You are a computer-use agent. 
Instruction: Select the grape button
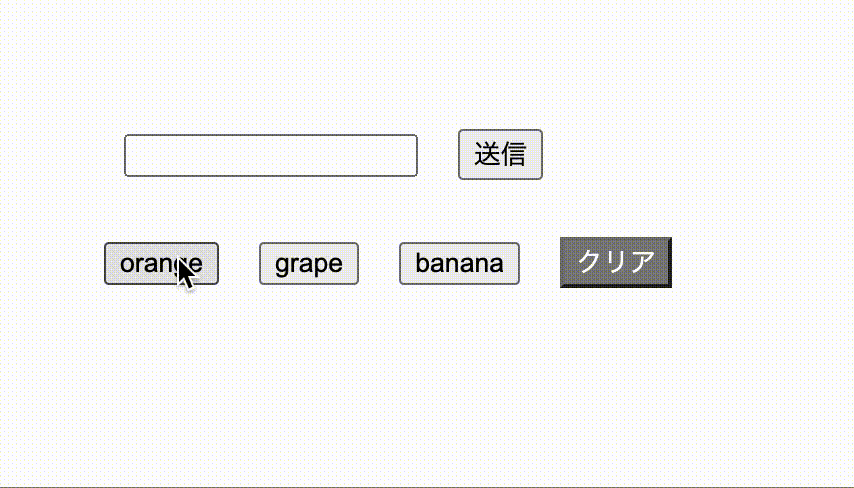[x=309, y=264]
